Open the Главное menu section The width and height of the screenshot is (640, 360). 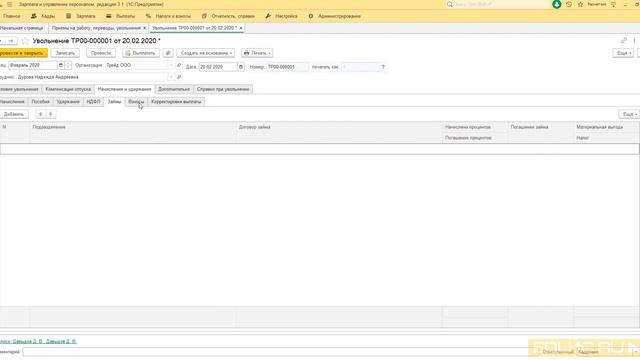(11, 16)
